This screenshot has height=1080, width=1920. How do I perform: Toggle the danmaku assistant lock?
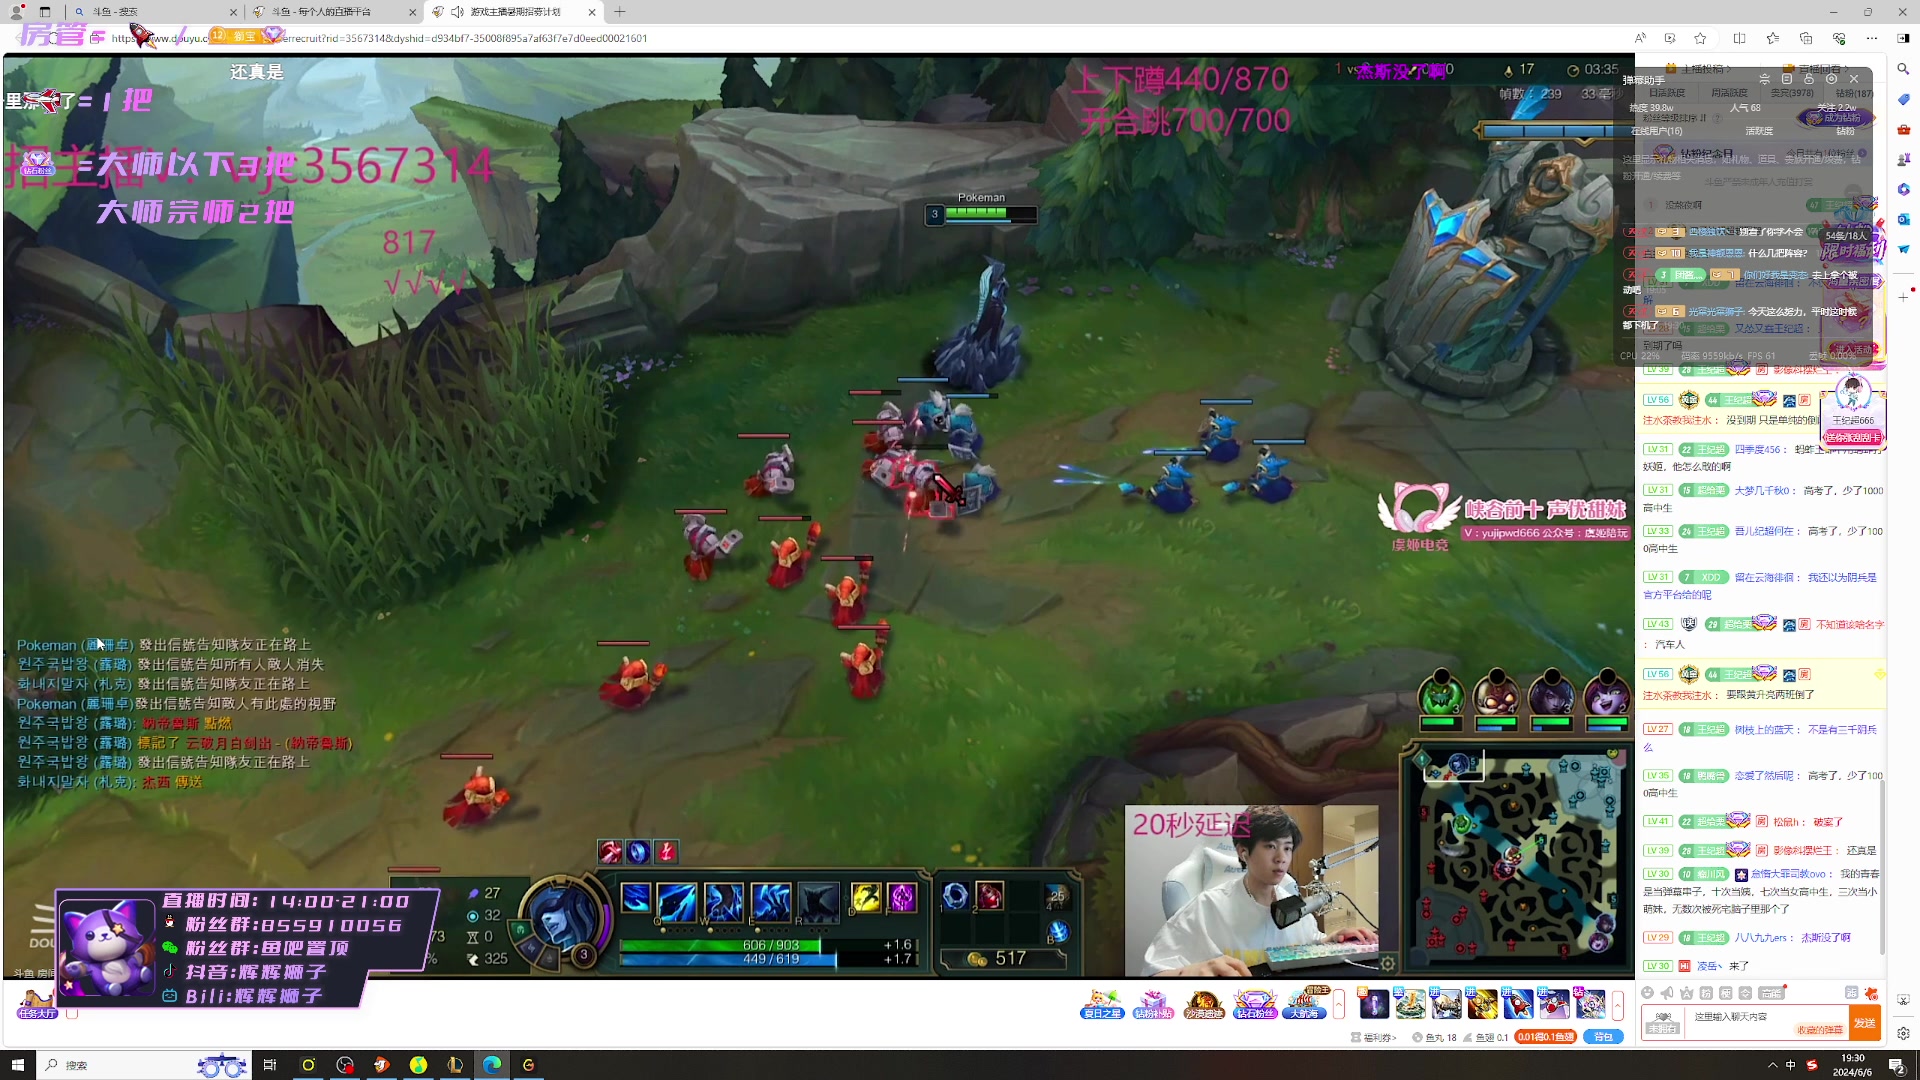(x=1809, y=79)
